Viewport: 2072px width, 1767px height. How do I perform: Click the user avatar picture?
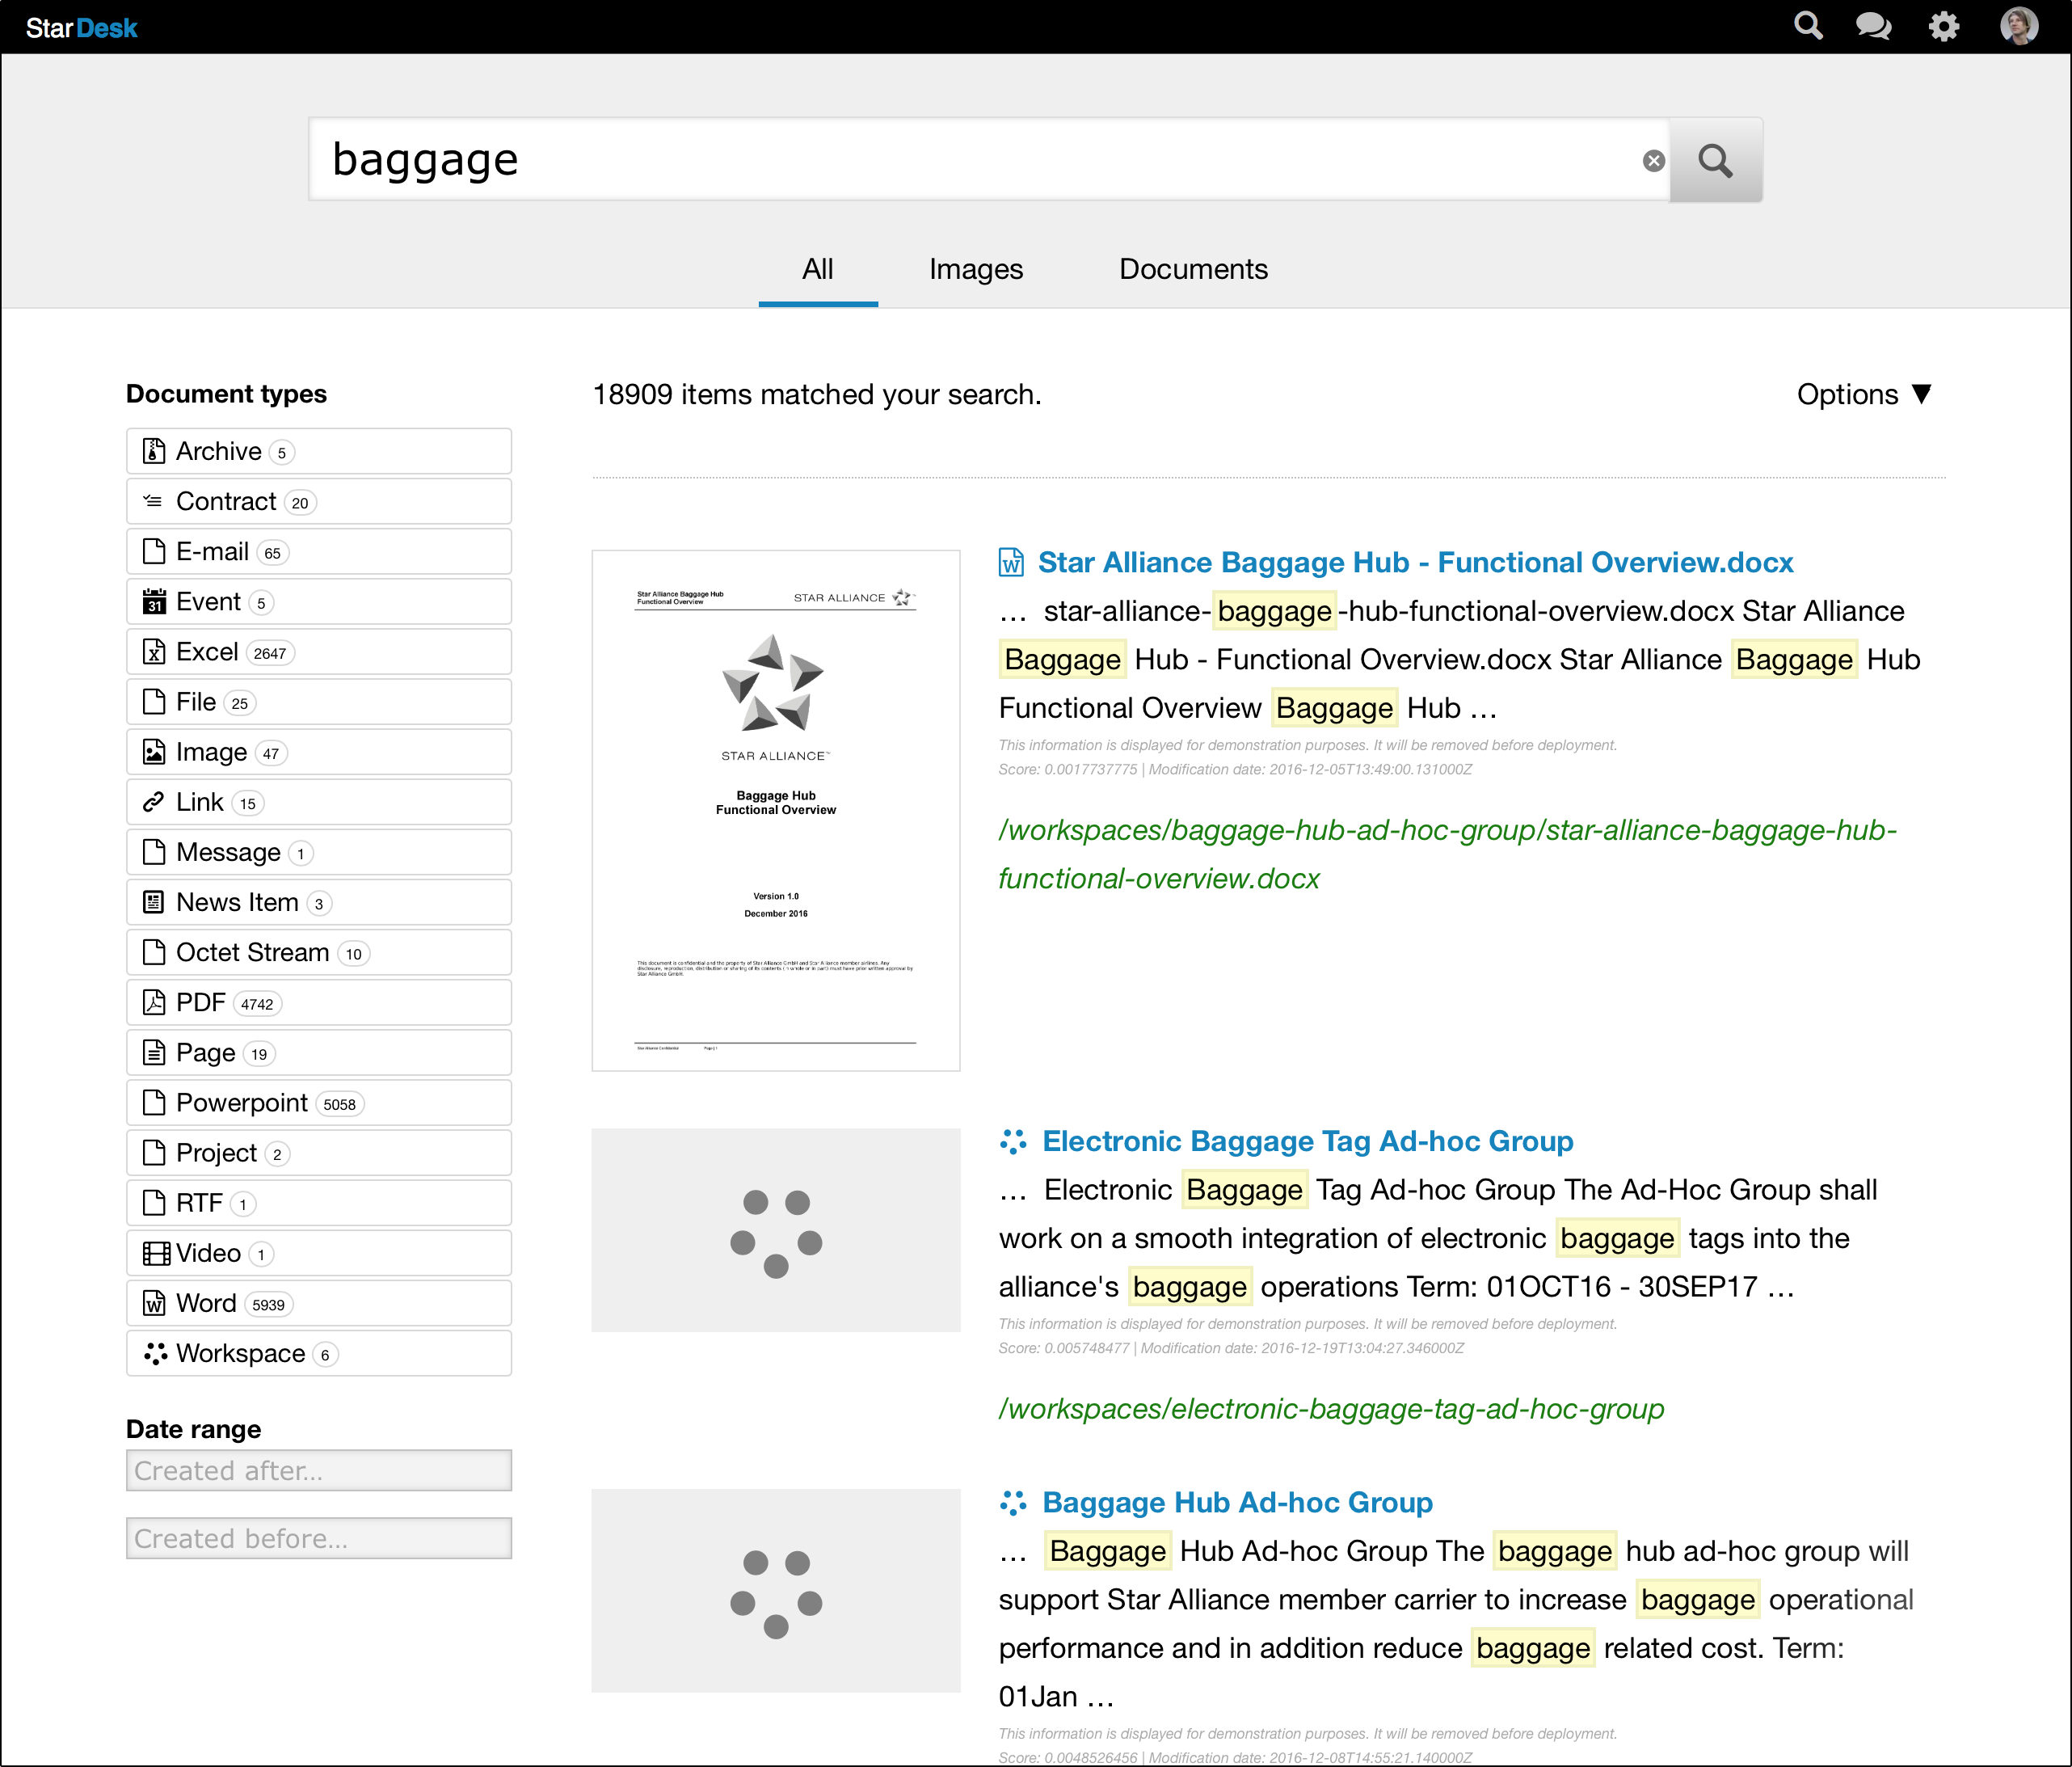[x=2018, y=26]
